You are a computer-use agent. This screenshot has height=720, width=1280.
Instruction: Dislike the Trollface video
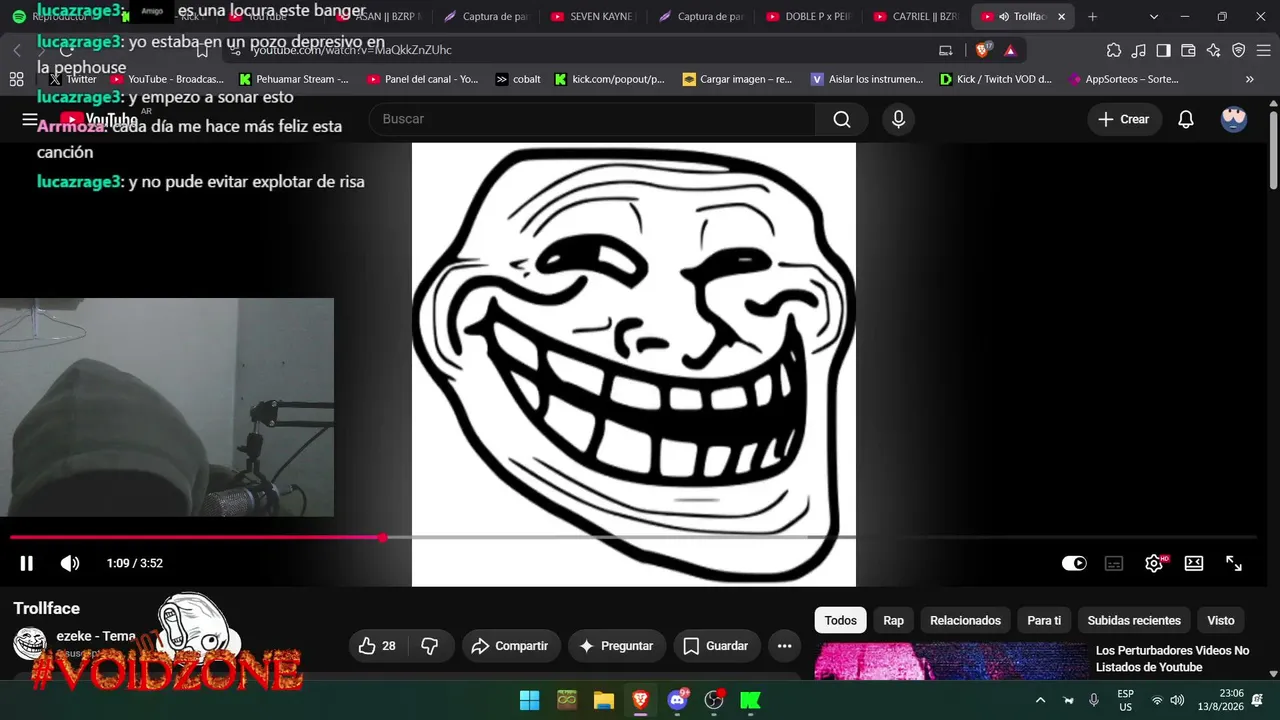click(x=430, y=646)
